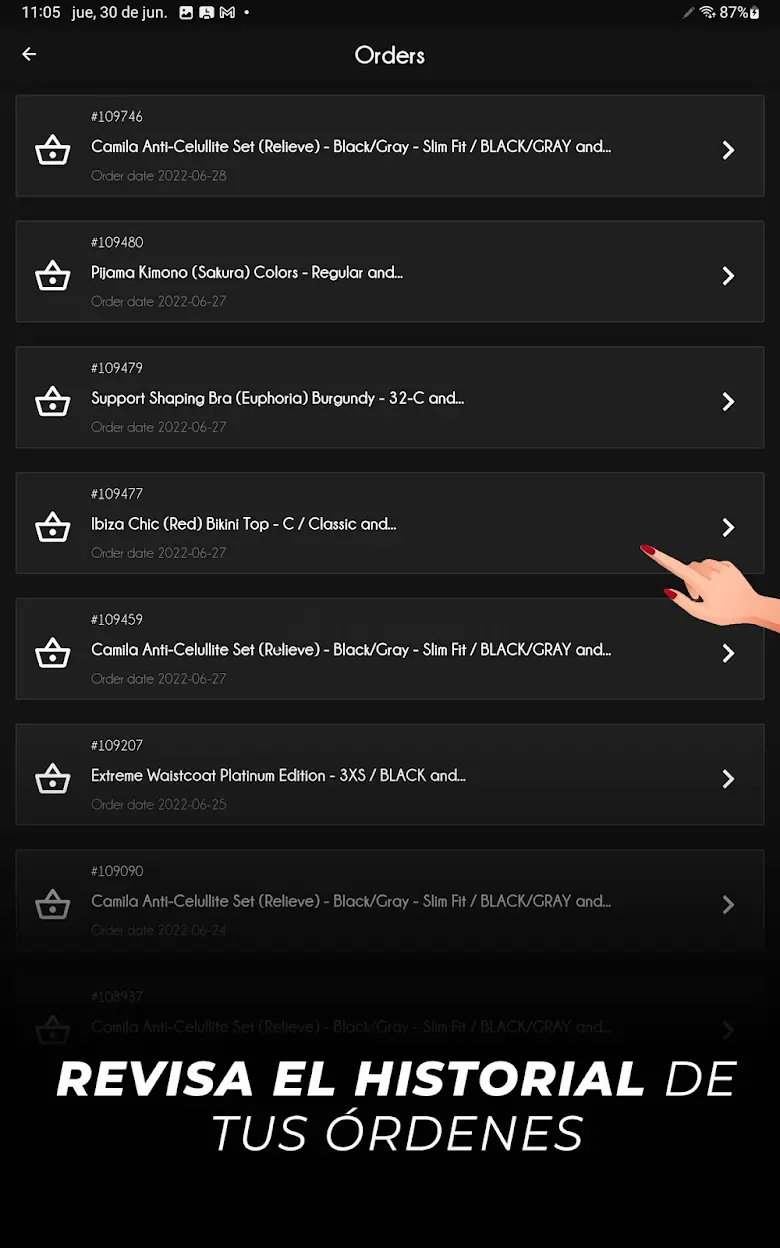Open the chevron of order #109459

728,653
